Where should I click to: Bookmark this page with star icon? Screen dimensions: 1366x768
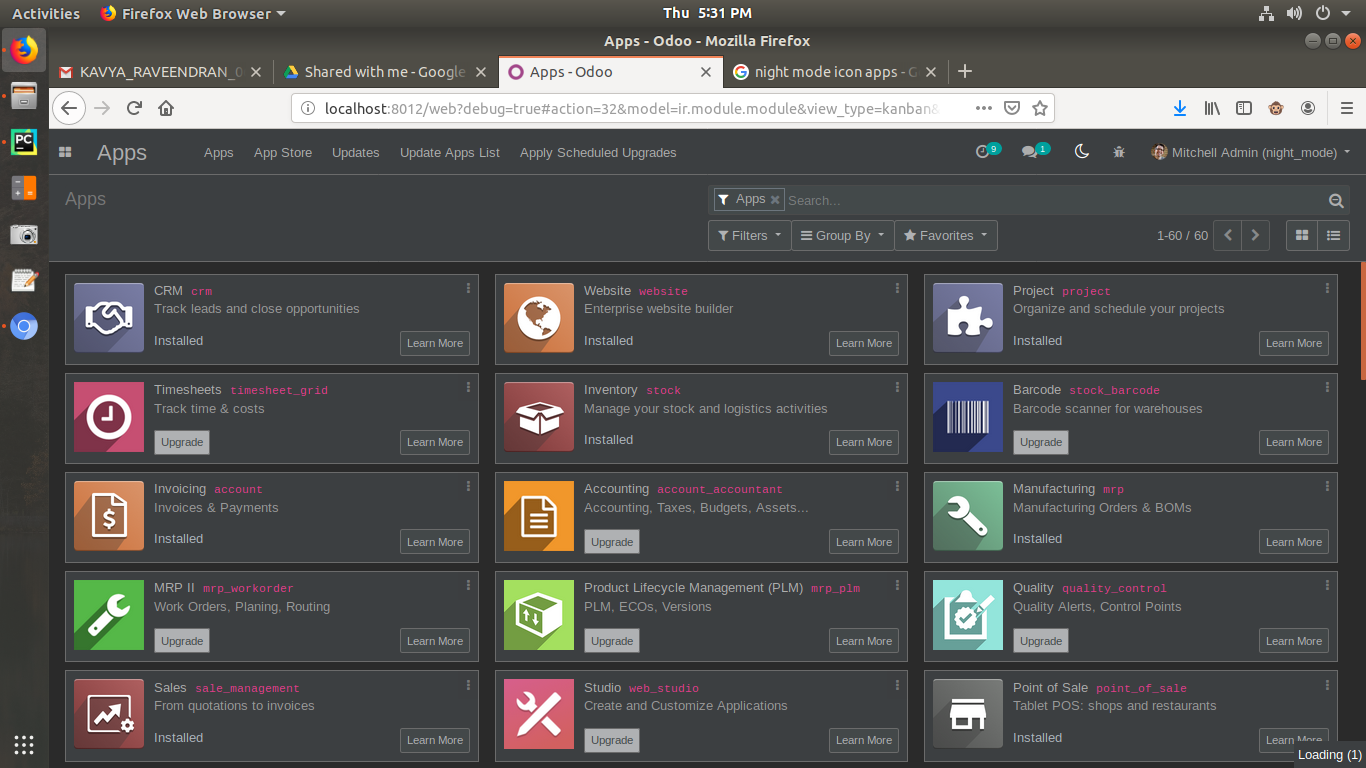coord(1040,108)
